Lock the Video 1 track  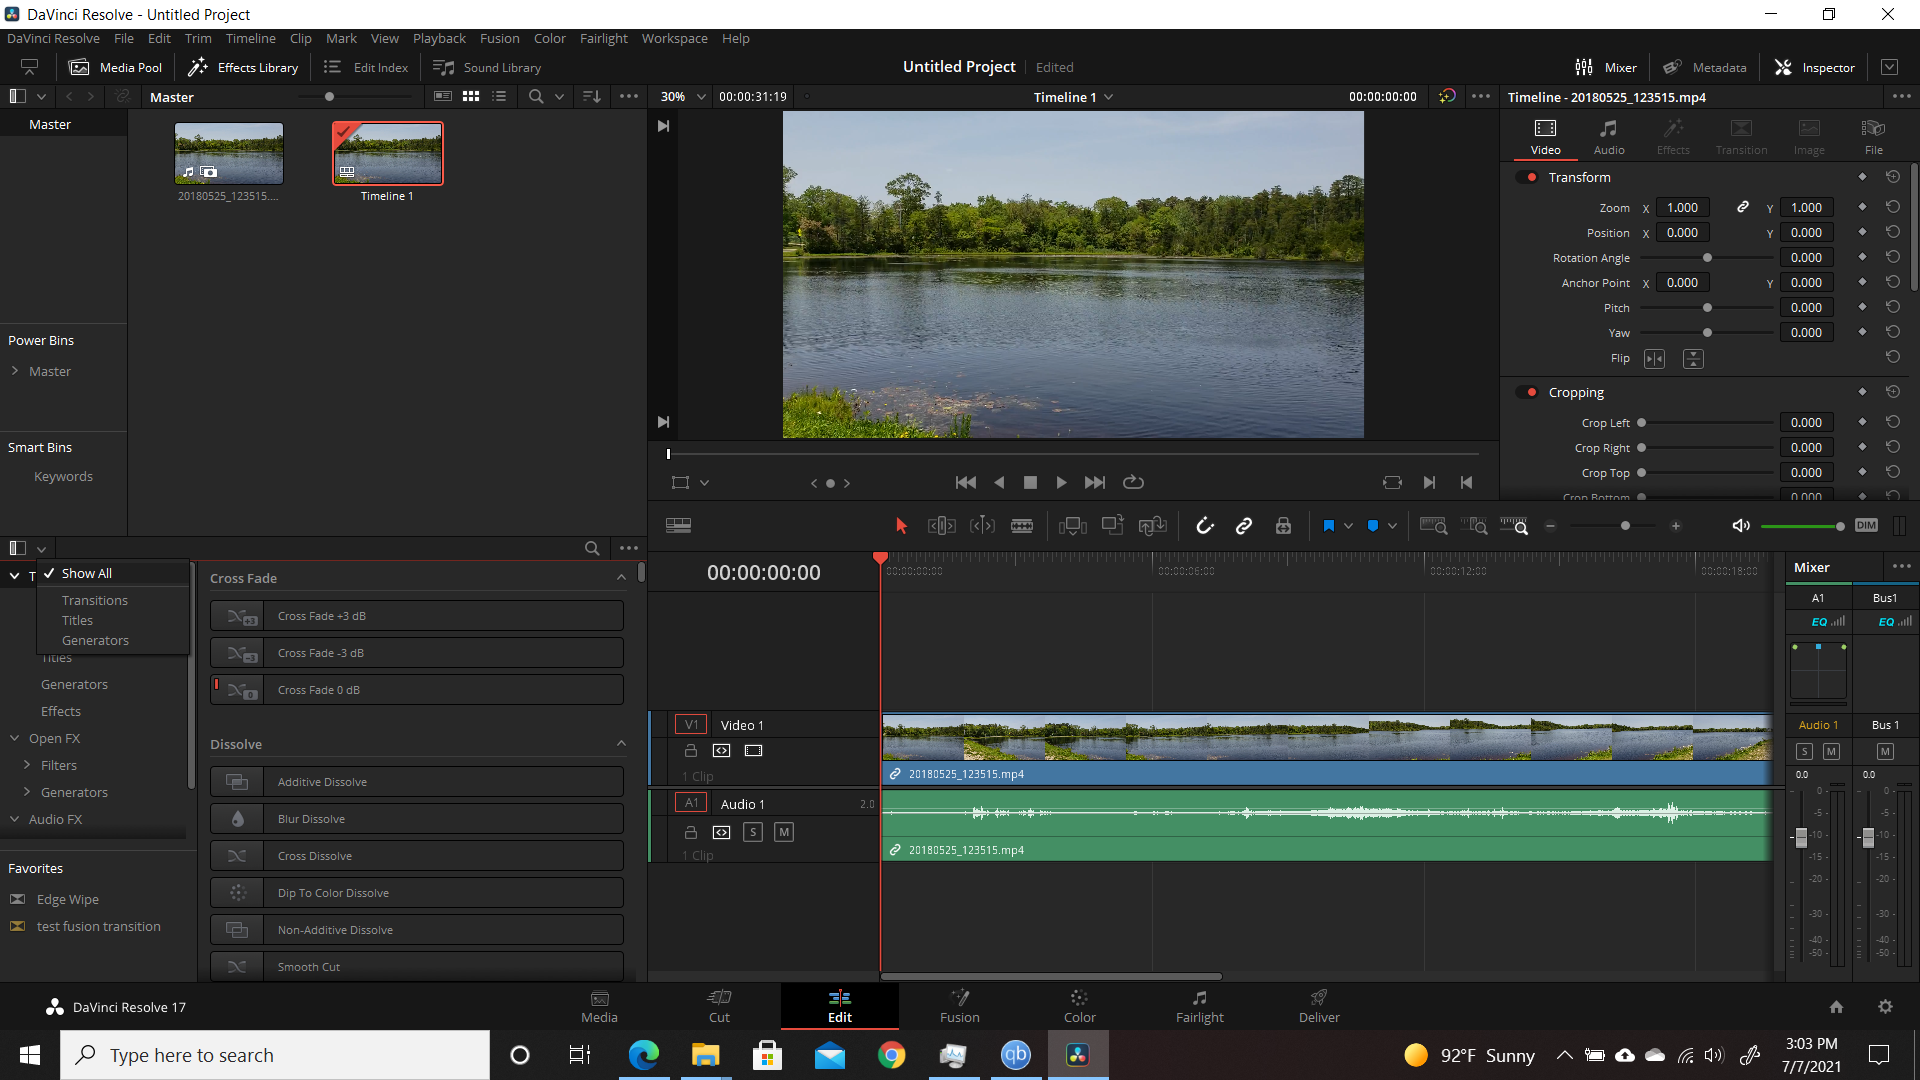pos(690,751)
